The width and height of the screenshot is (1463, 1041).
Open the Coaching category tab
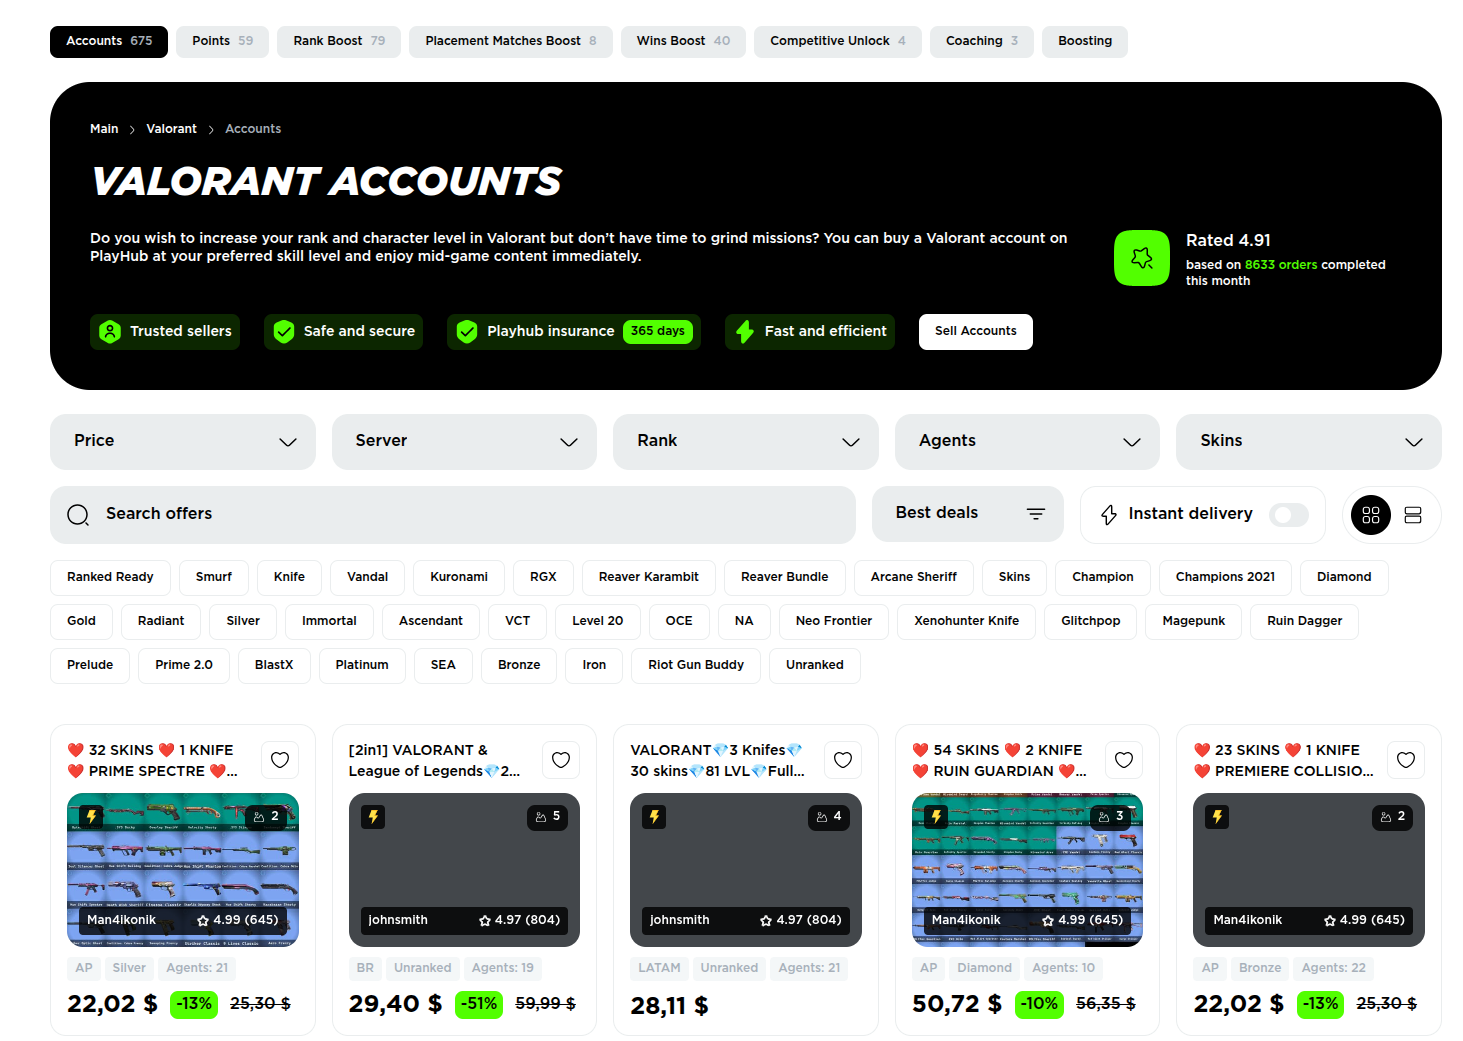coord(981,41)
